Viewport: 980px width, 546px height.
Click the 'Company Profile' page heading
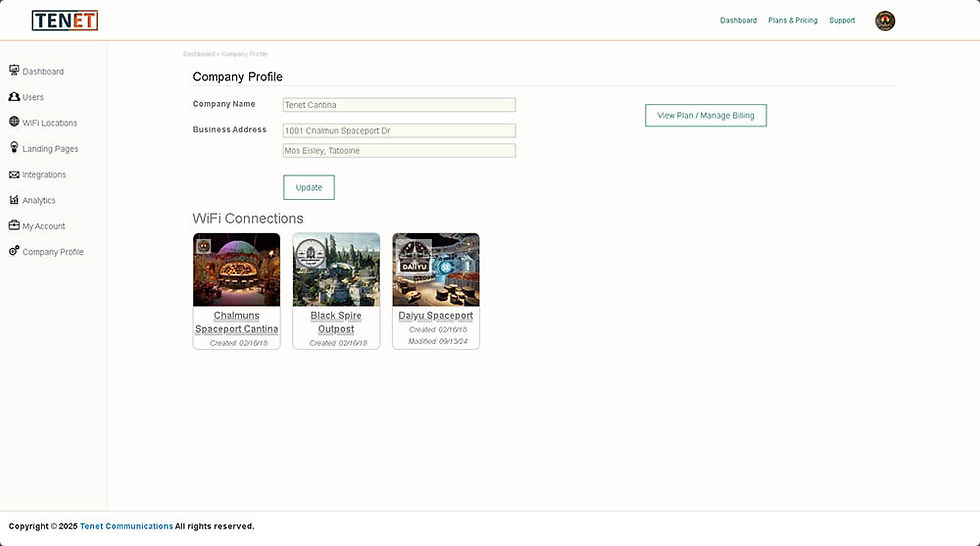[238, 77]
